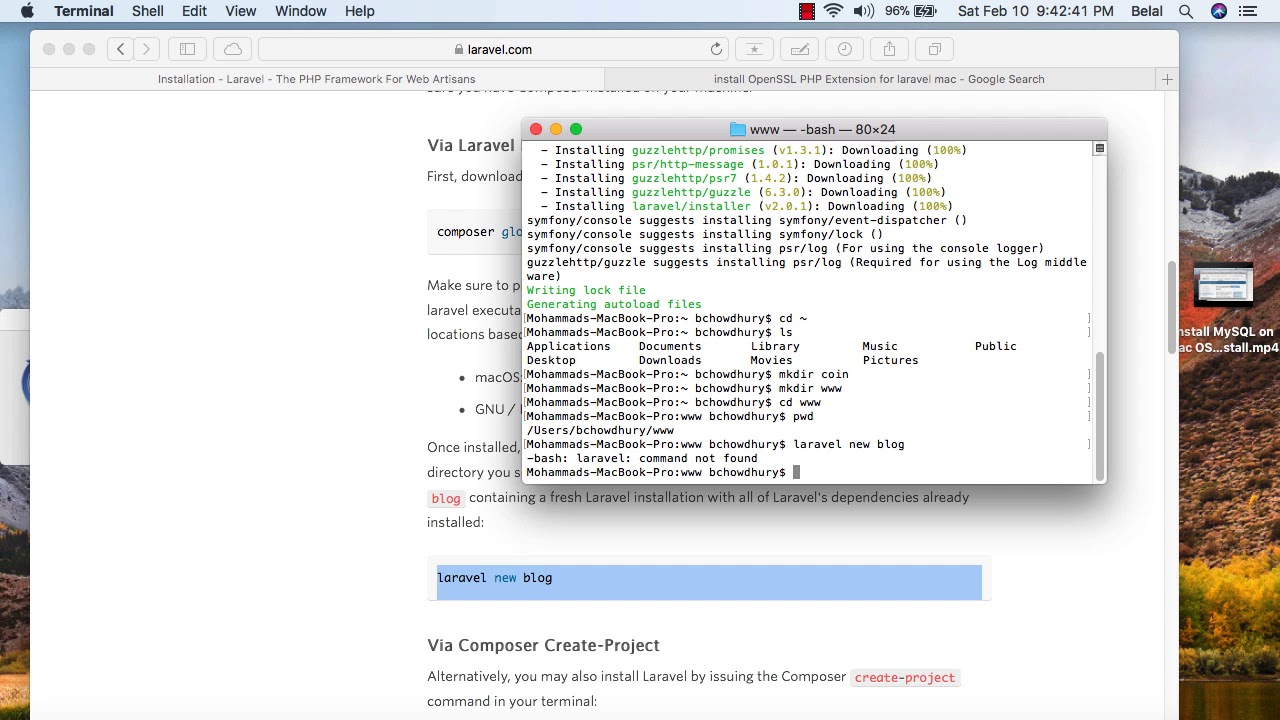Click guzzlehttp/guzzle package name in install line
This screenshot has height=720, width=1280.
(x=691, y=192)
